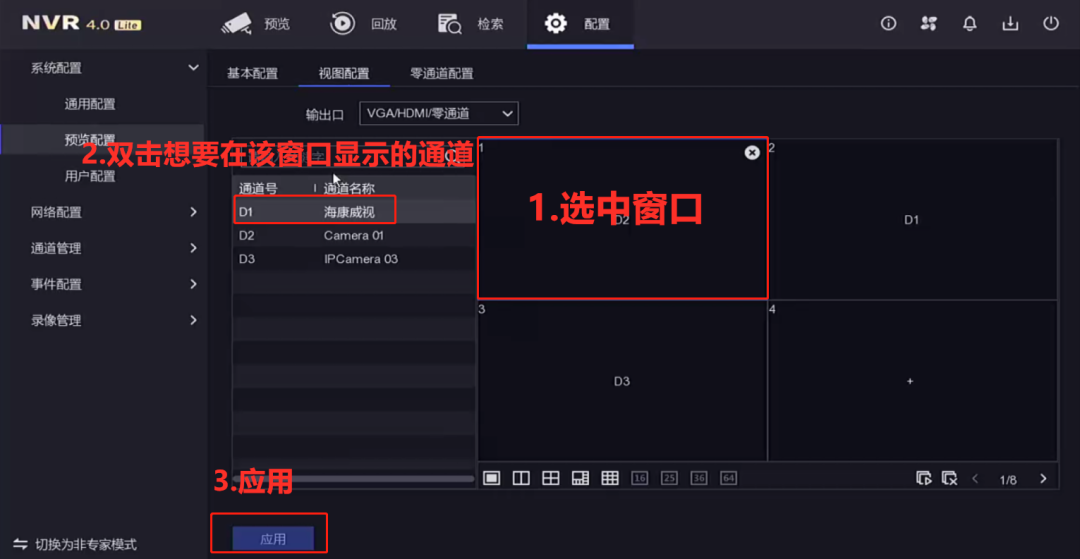1080x559 pixels.
Task: Remove channel from window 1 with X
Action: [752, 153]
